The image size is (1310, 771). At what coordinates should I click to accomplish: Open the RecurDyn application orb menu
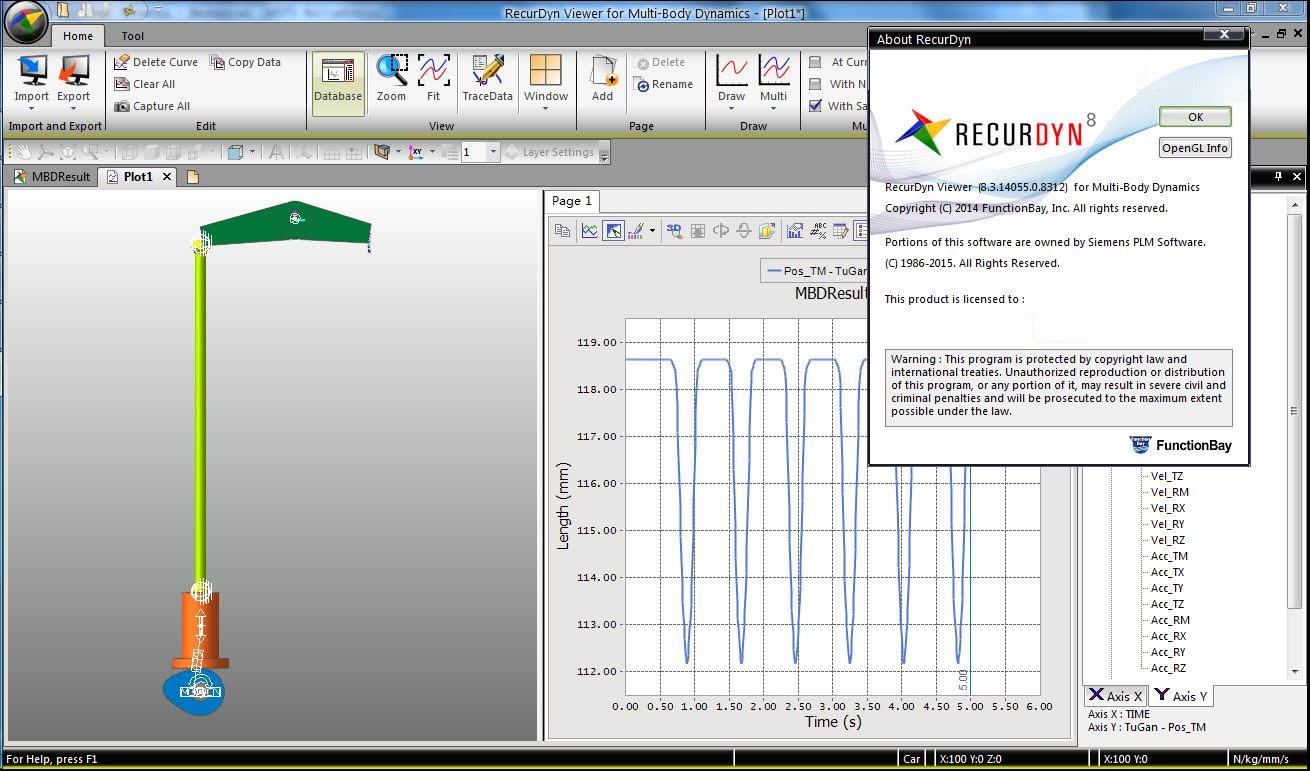(27, 22)
